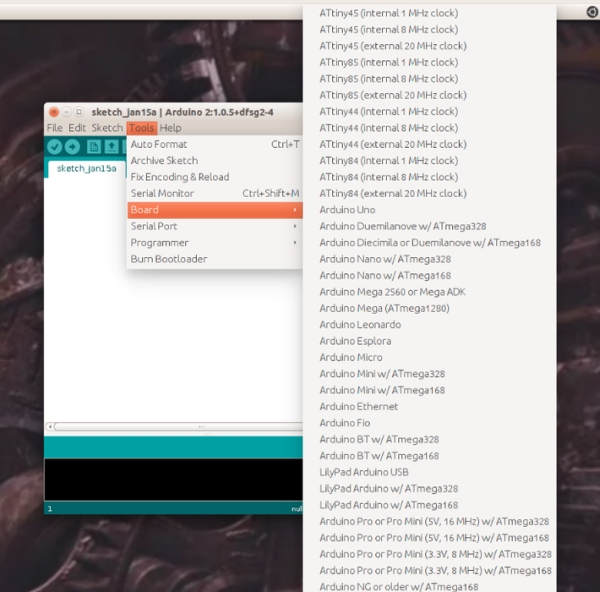Select ATtiny44 (internal 8 MHz clock)

(430, 128)
